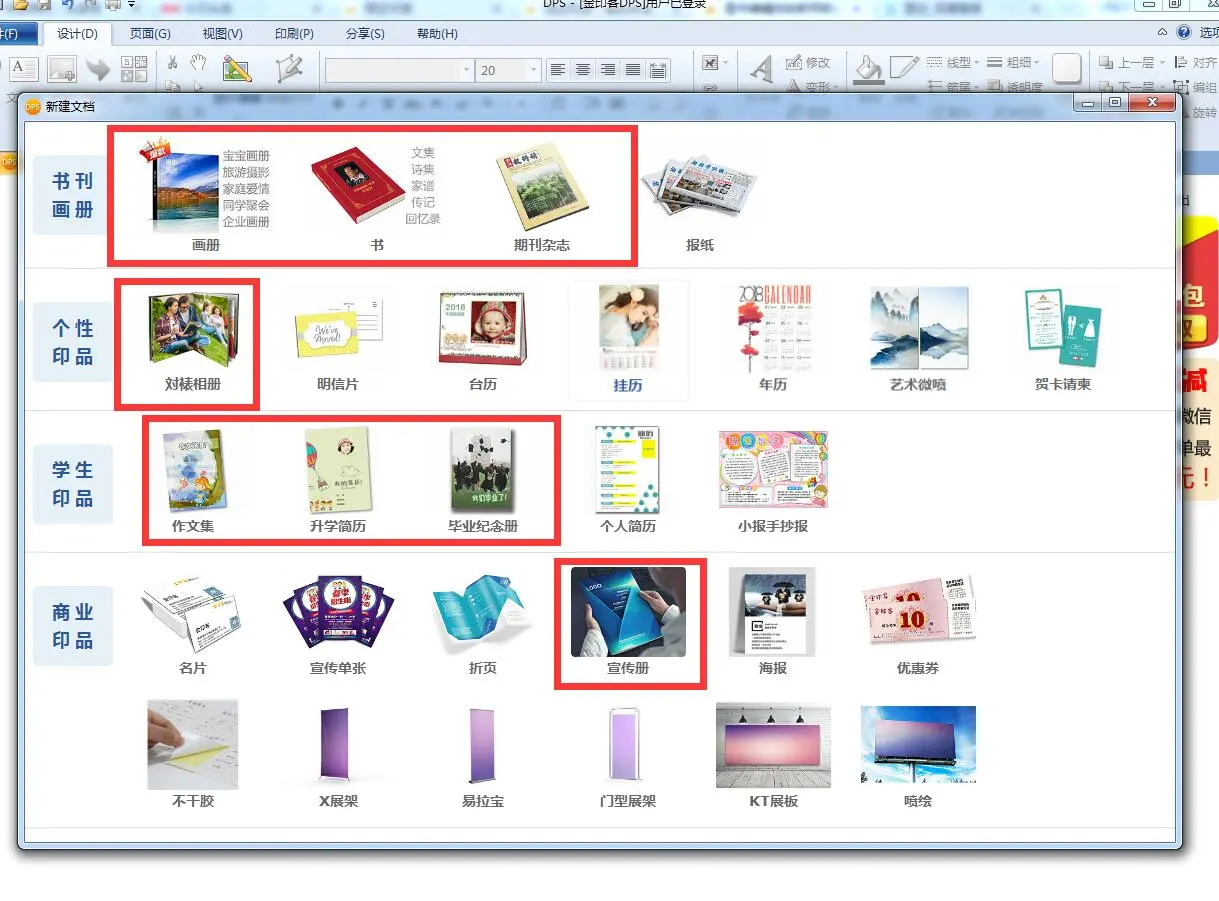1219x901 pixels.
Task: Choose the 名片 business card template
Action: point(193,624)
